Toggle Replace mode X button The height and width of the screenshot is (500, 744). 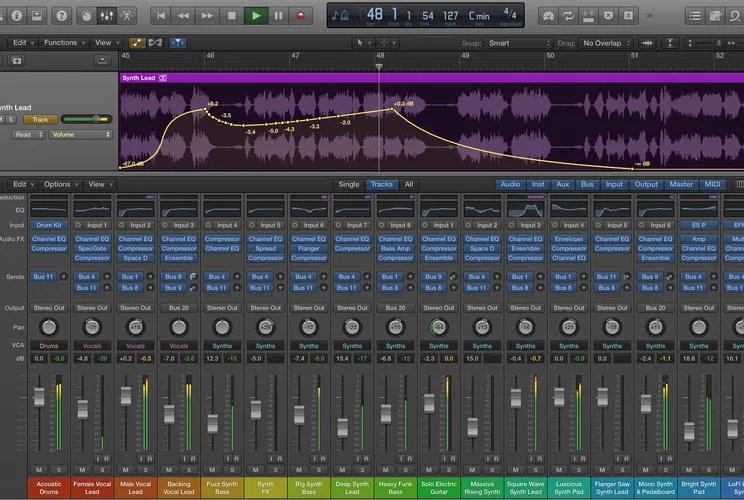coord(608,16)
